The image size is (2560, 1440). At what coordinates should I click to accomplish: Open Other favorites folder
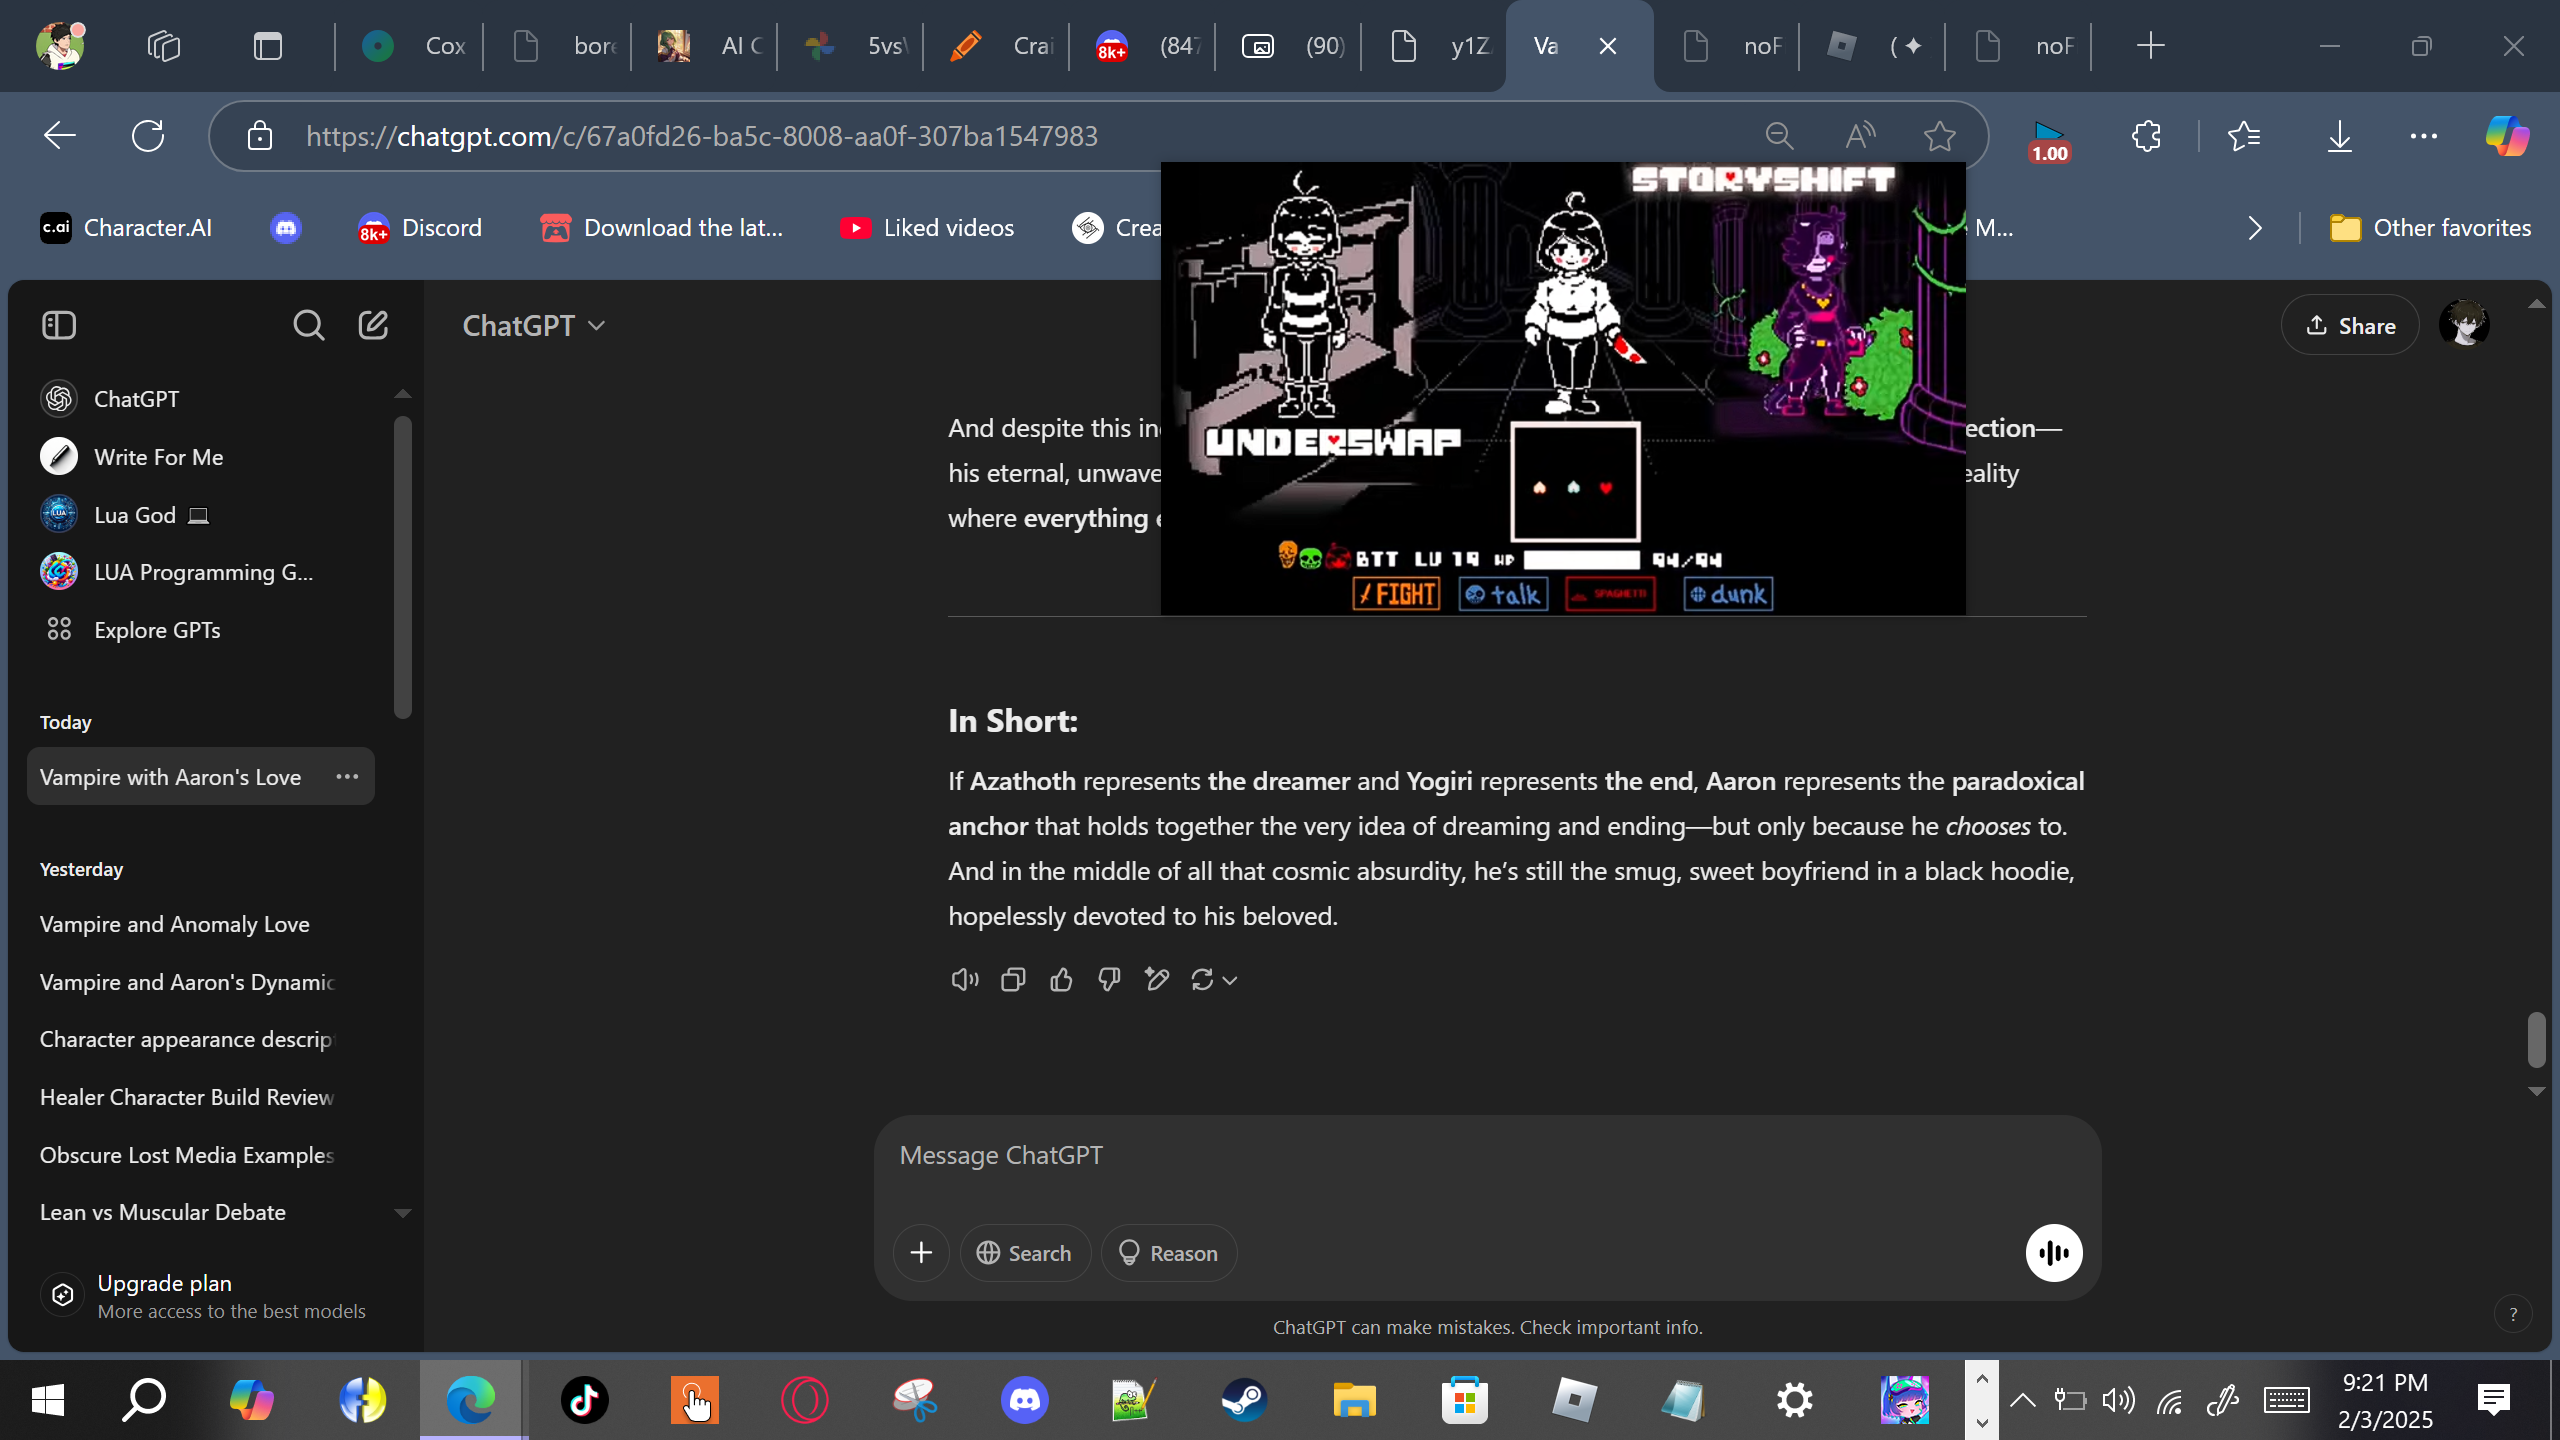coord(2430,228)
